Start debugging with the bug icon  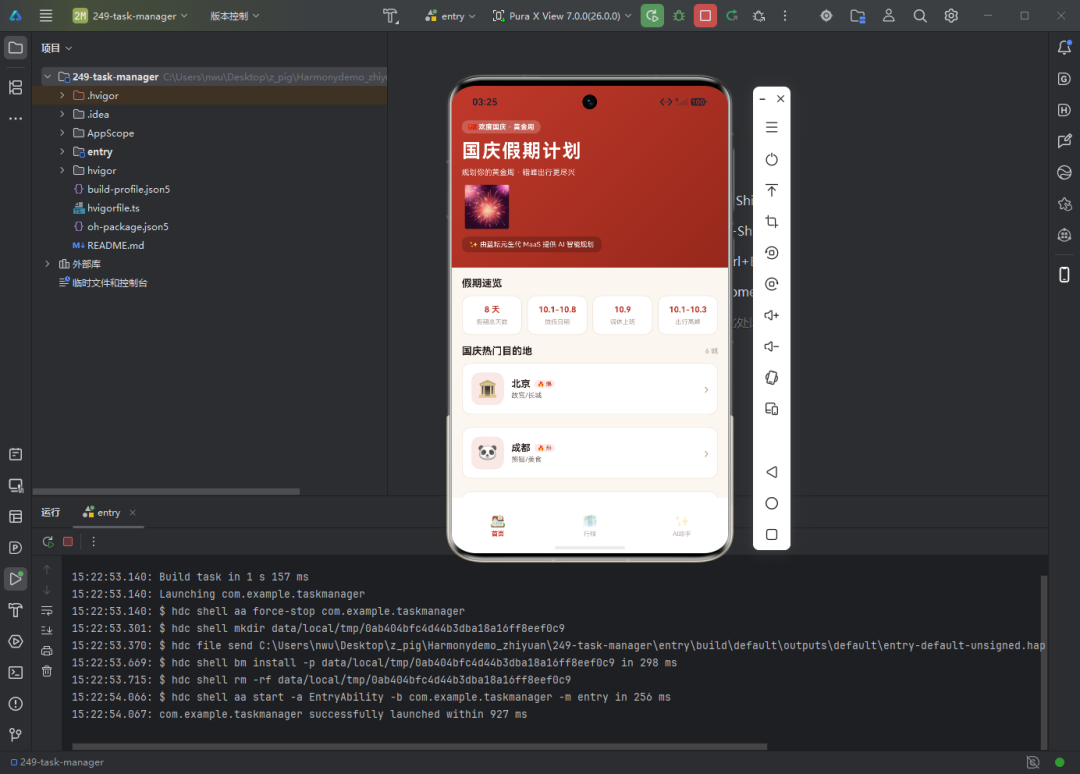point(678,16)
